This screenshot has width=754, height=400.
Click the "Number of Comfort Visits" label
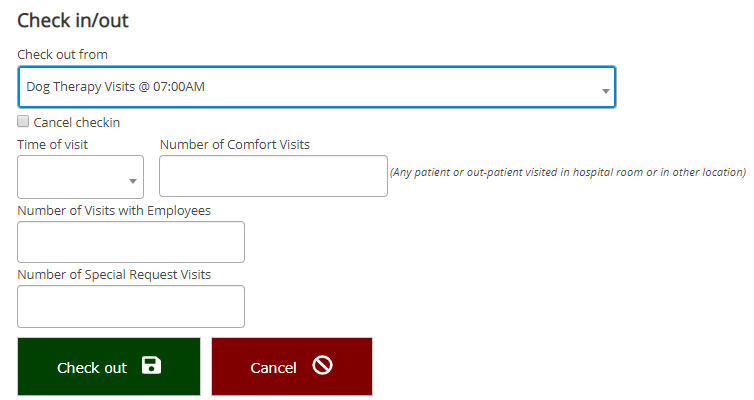234,144
